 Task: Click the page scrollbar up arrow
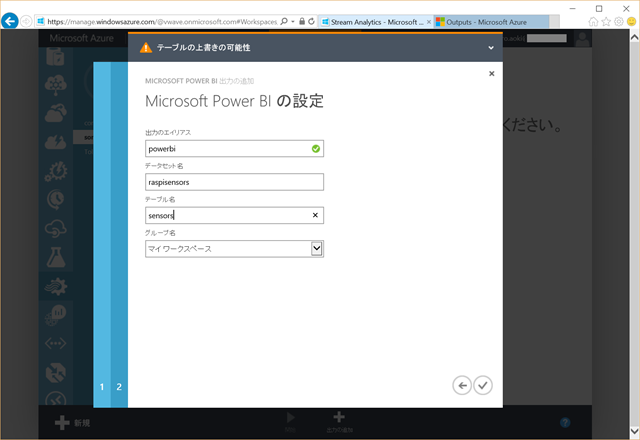[x=635, y=37]
